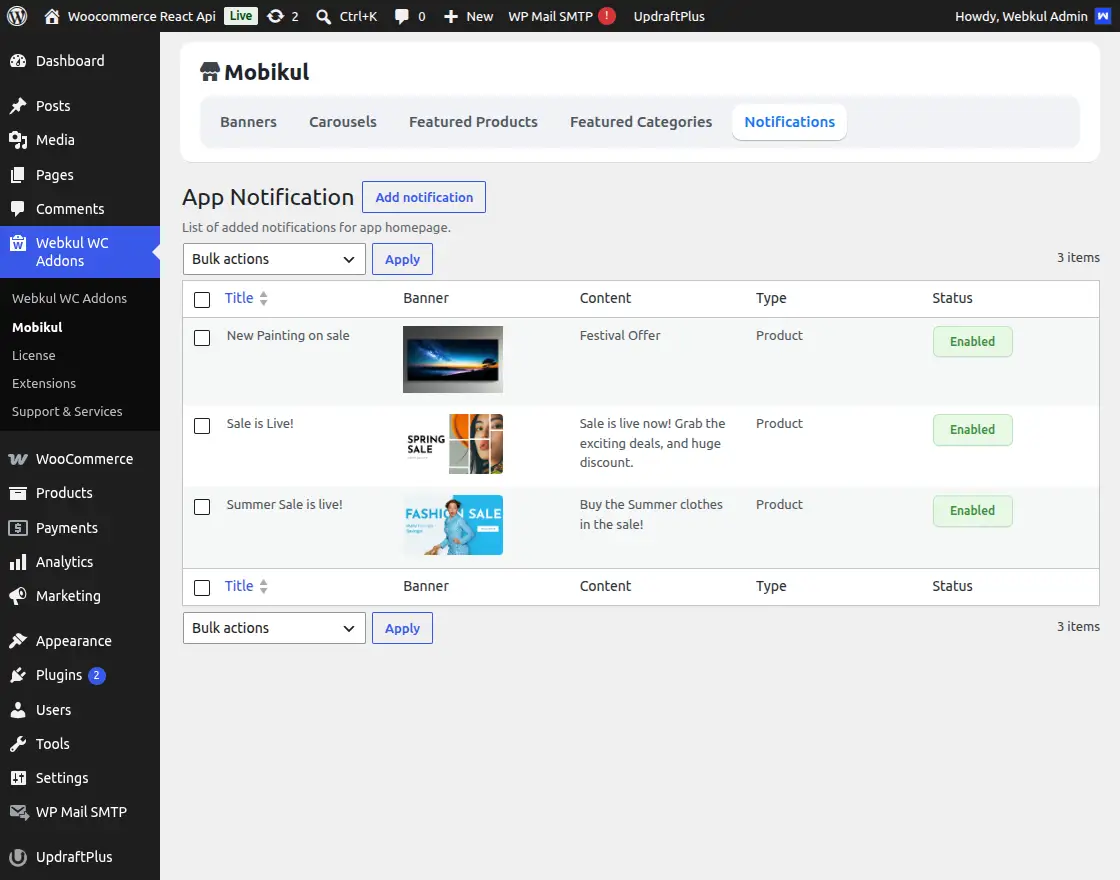Open the Mobikul submenu item
This screenshot has height=880, width=1120.
(37, 327)
